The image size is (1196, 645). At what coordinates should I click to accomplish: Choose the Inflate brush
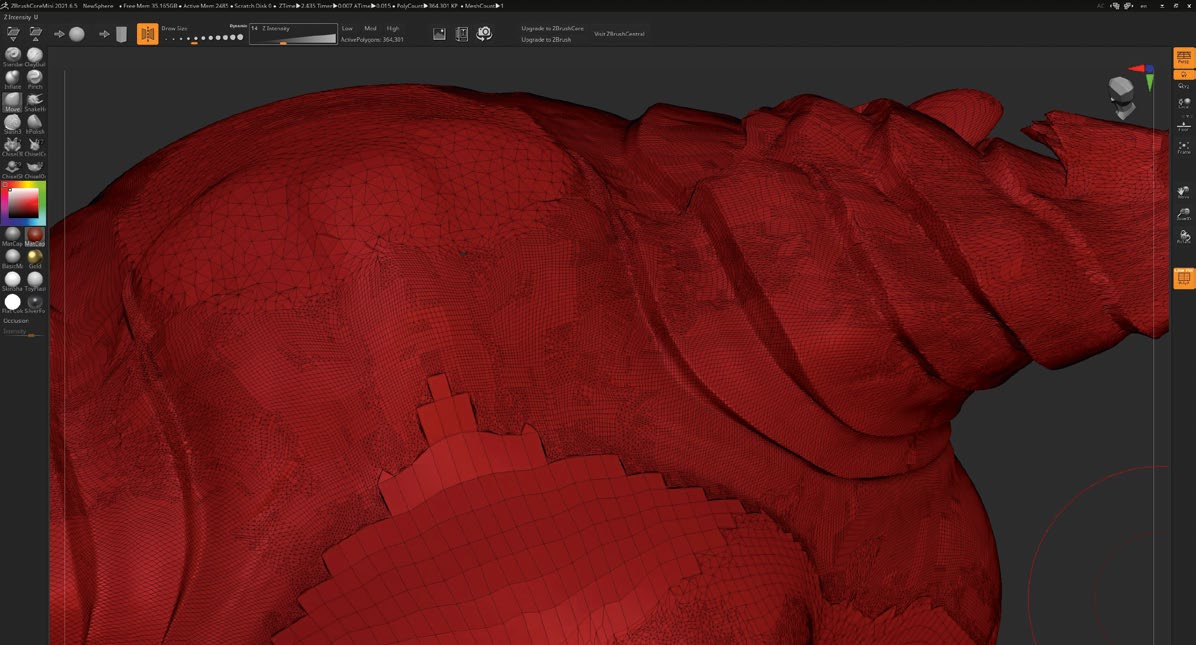13,78
